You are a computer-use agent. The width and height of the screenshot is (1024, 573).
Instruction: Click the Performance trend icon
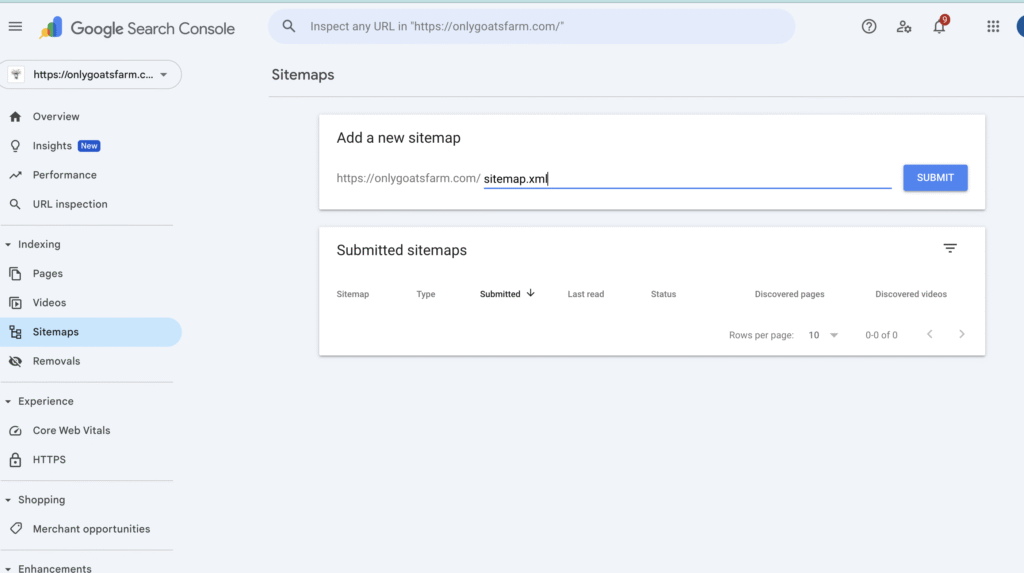point(15,175)
